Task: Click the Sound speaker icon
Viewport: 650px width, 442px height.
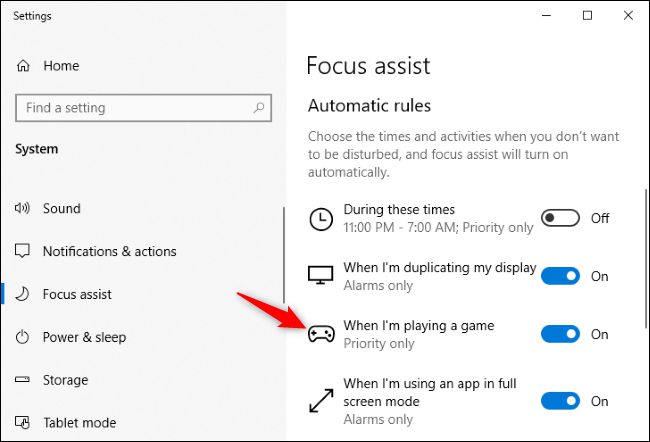Action: coord(22,208)
